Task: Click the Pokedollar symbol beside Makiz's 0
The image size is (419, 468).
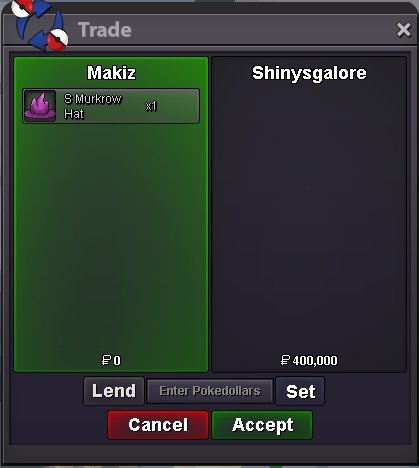Action: [106, 360]
